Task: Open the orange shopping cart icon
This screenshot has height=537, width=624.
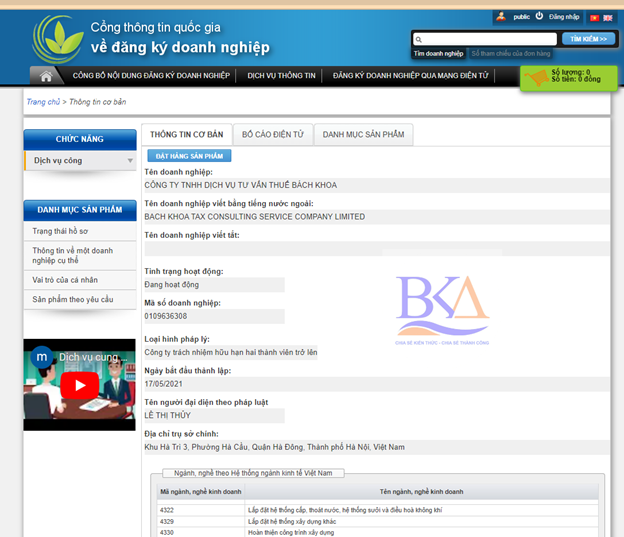Action: 541,78
